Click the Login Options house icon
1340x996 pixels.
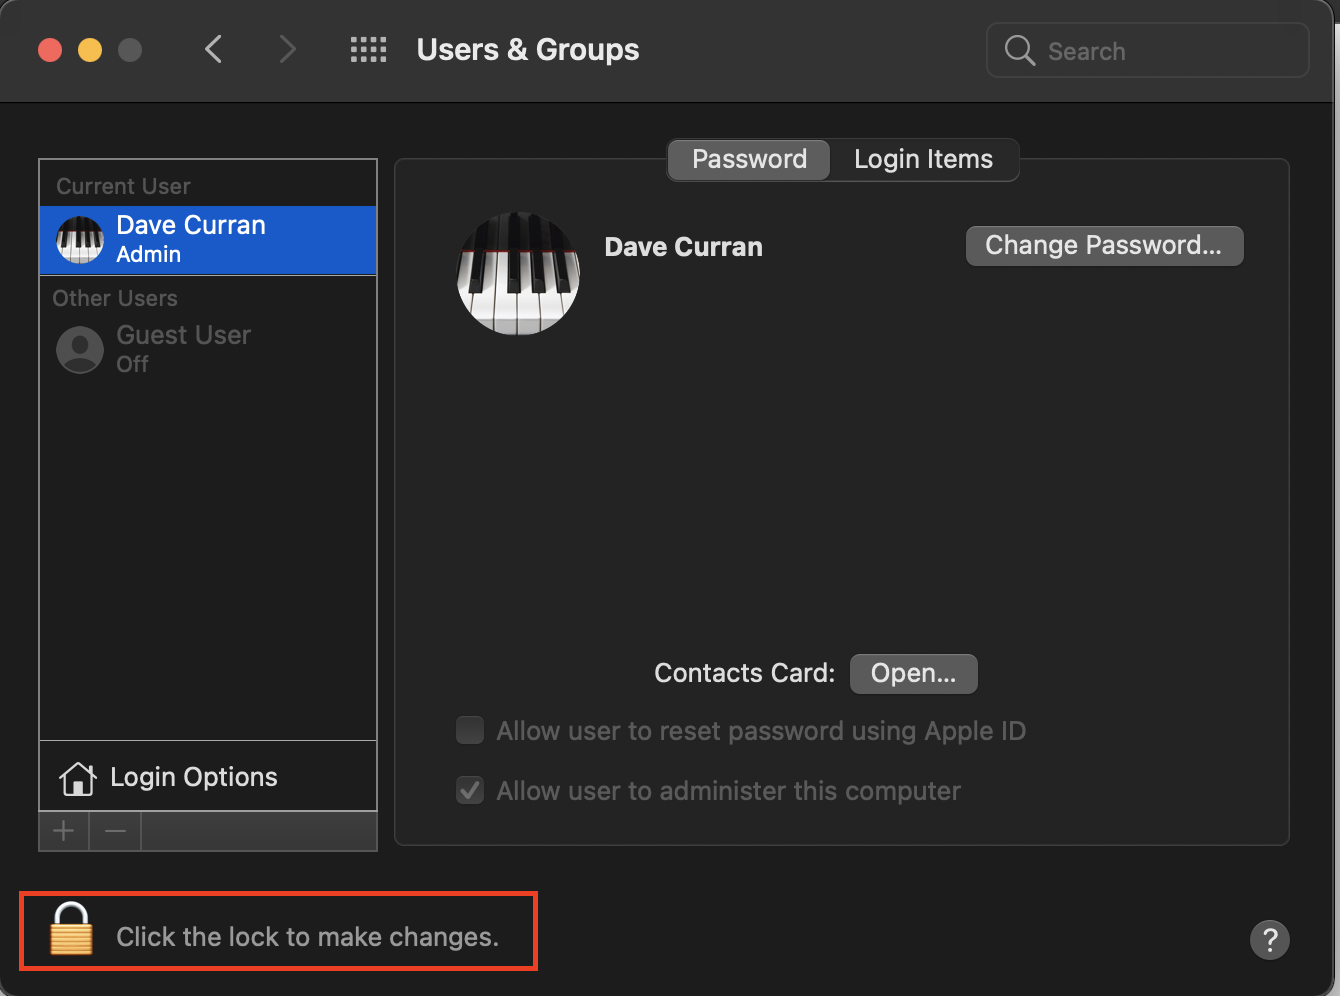click(x=78, y=778)
